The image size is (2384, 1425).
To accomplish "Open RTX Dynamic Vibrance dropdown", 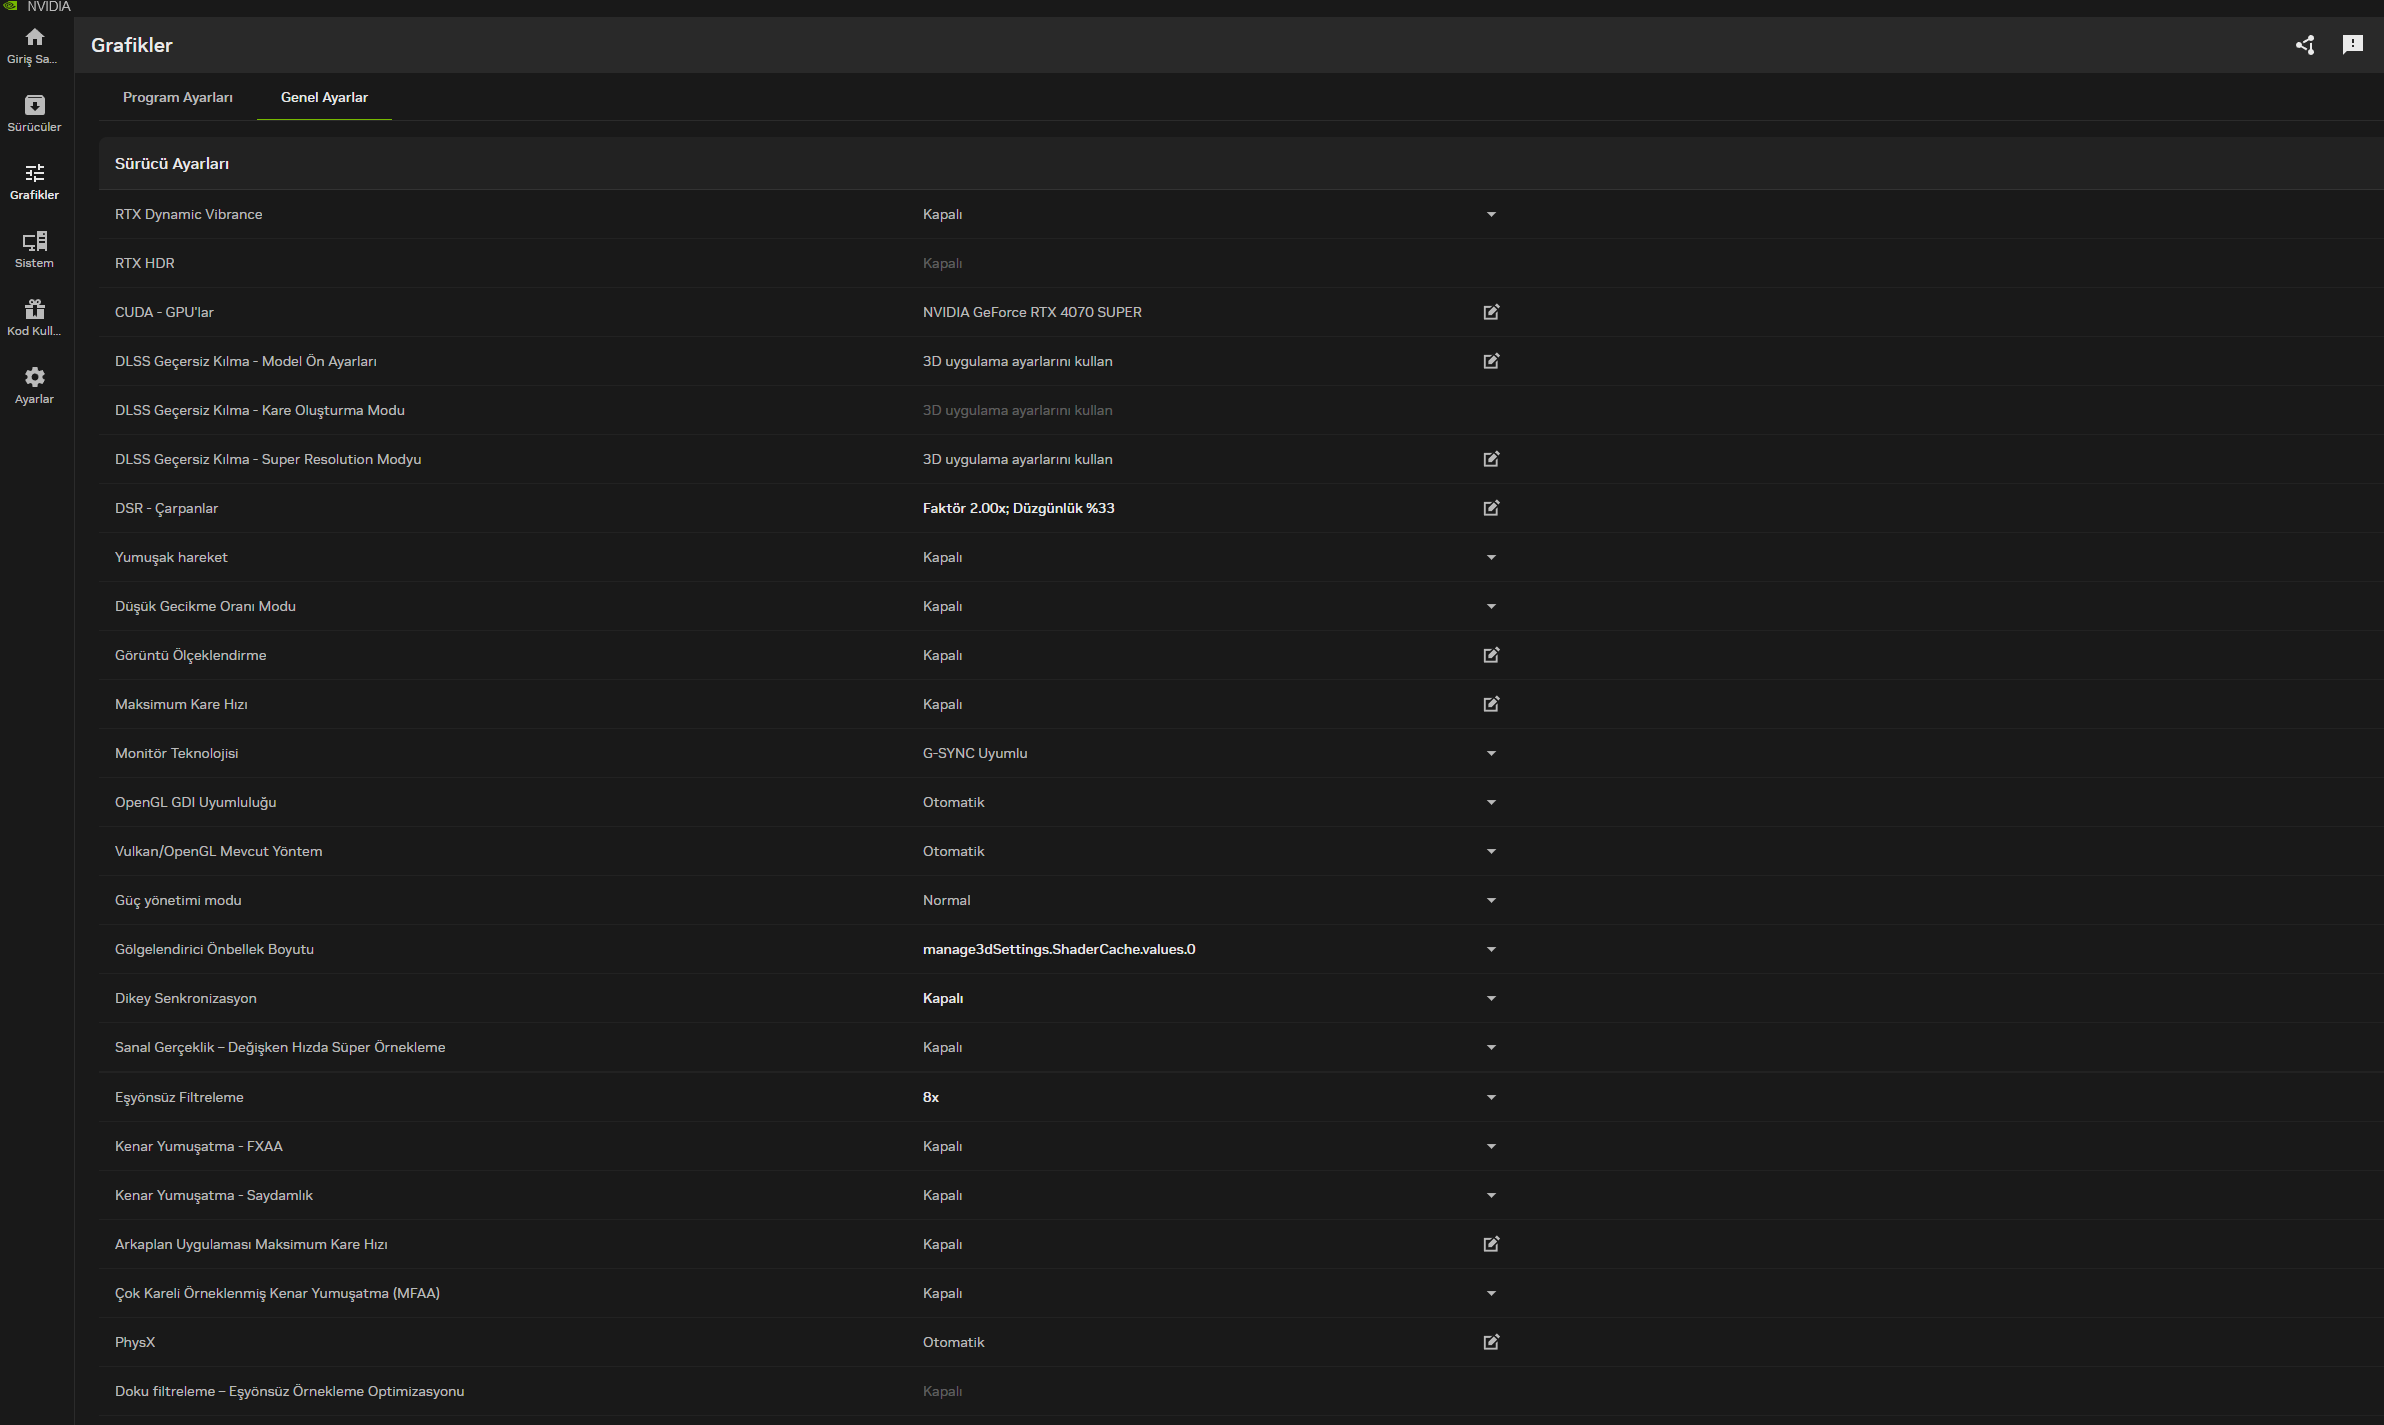I will tap(1491, 214).
